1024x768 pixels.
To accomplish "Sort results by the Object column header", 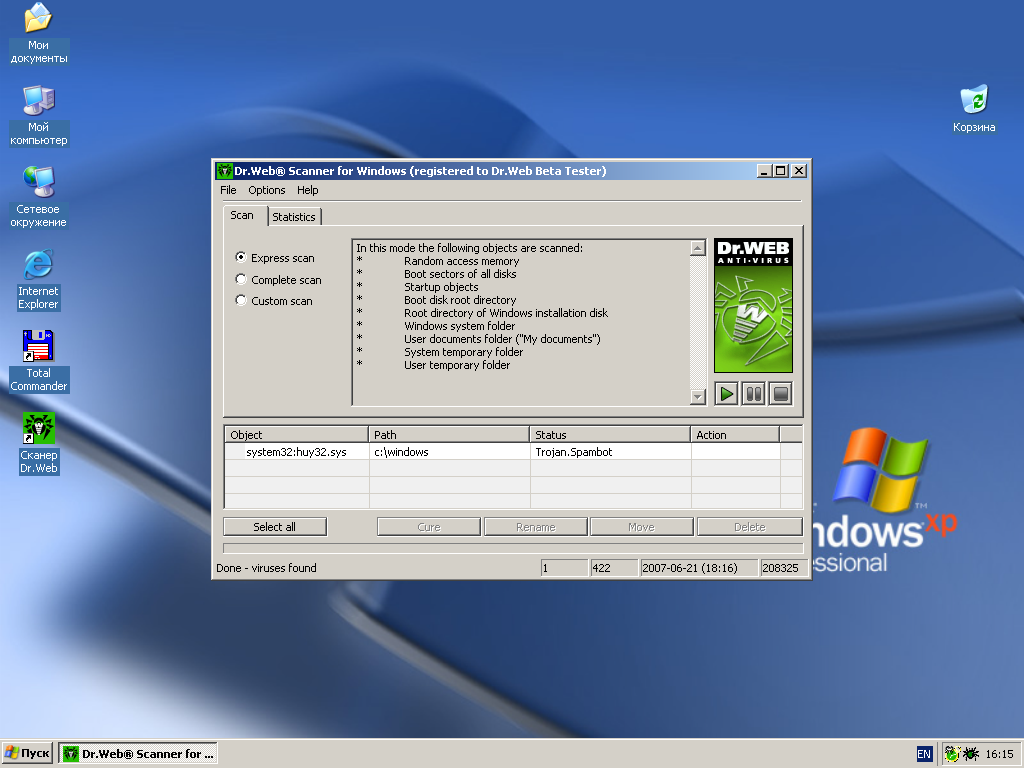I will [296, 435].
